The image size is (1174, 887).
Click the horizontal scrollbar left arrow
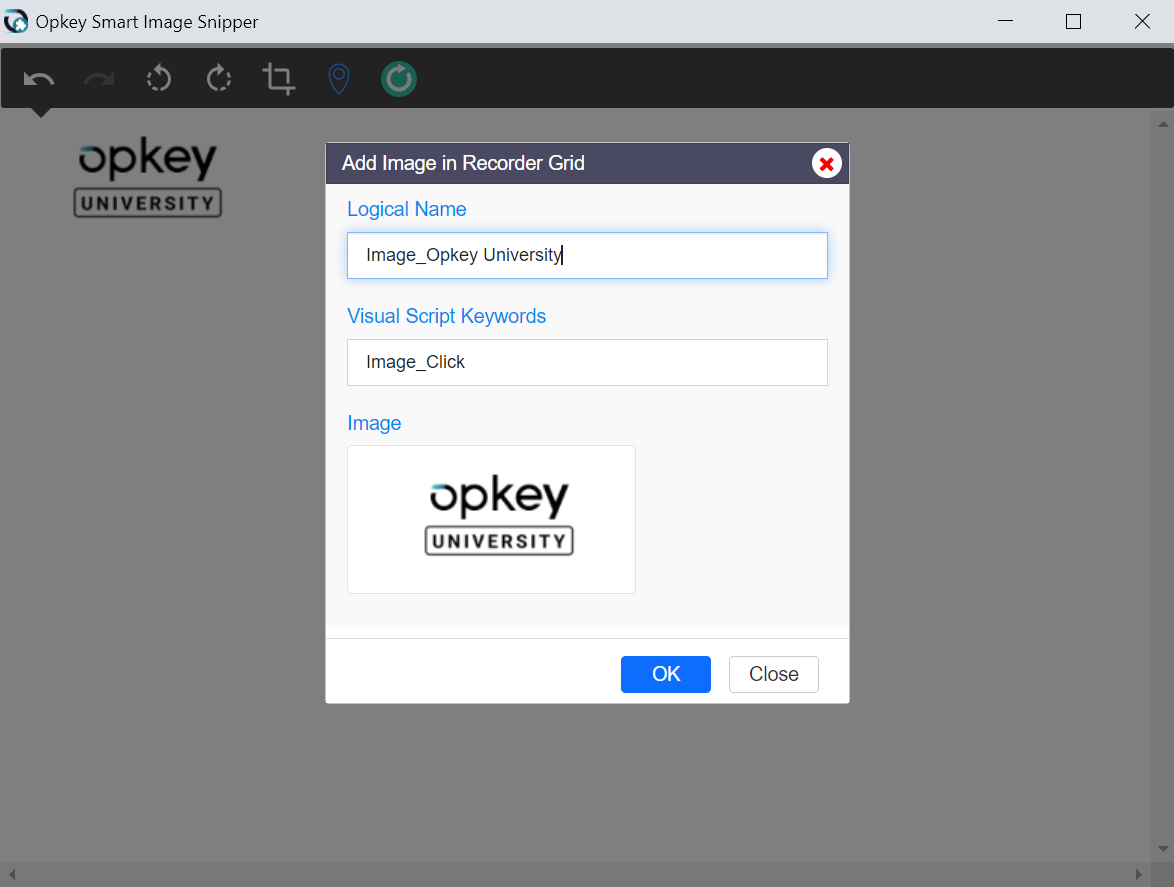tap(12, 874)
